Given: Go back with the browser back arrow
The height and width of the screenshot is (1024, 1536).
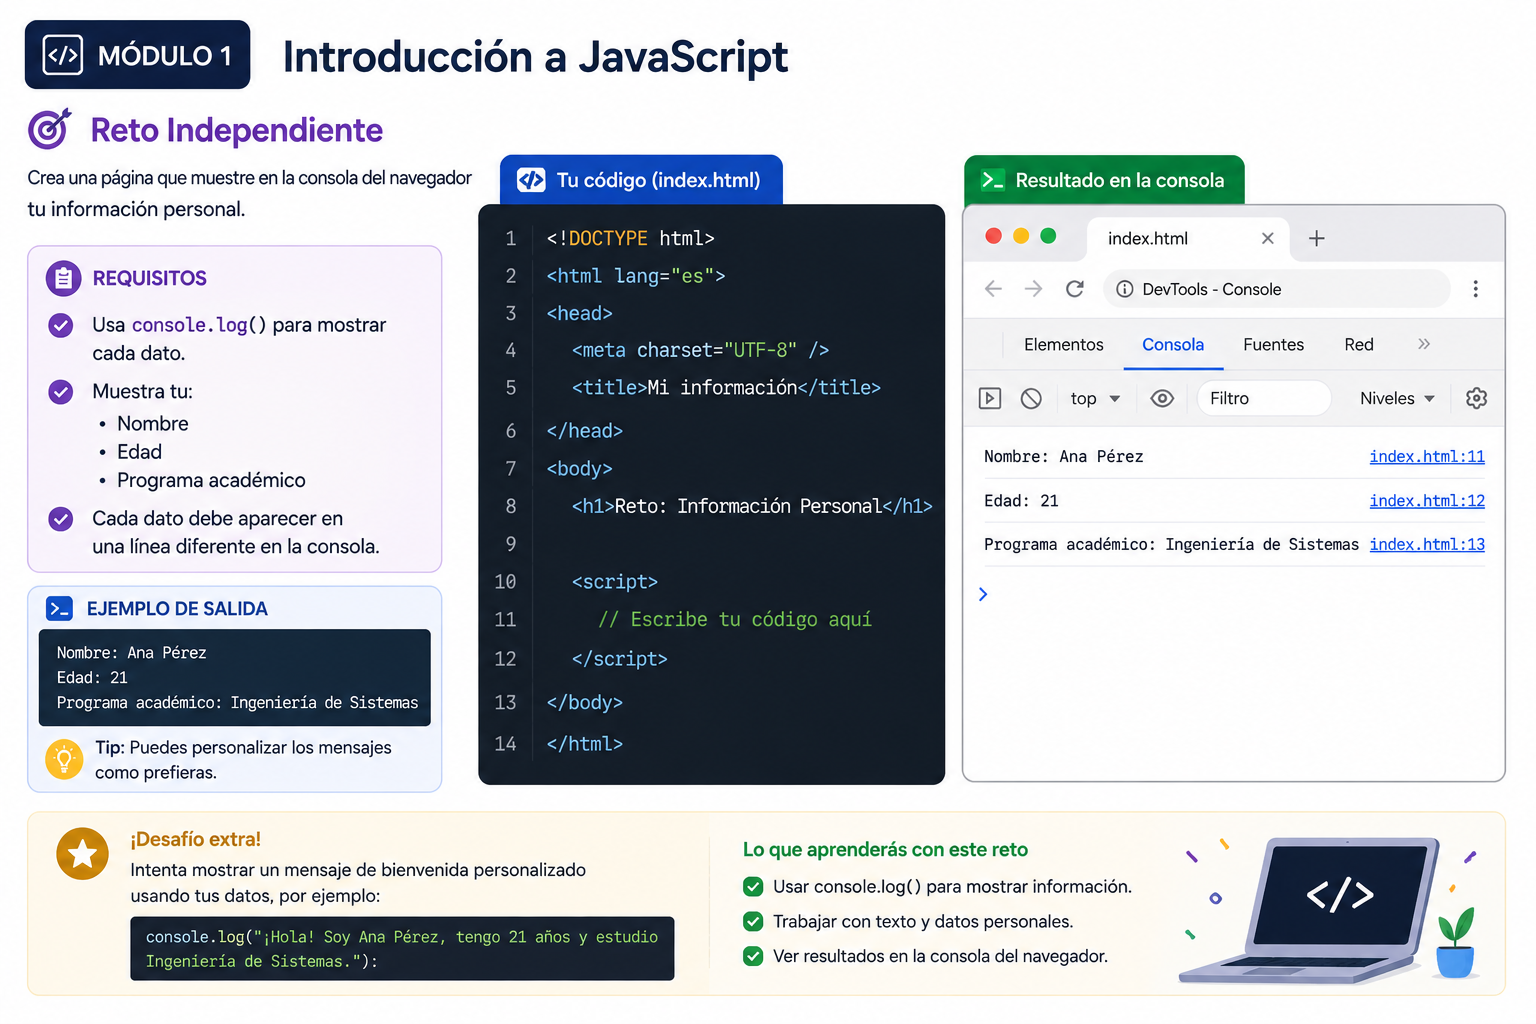Looking at the screenshot, I should coord(993,289).
